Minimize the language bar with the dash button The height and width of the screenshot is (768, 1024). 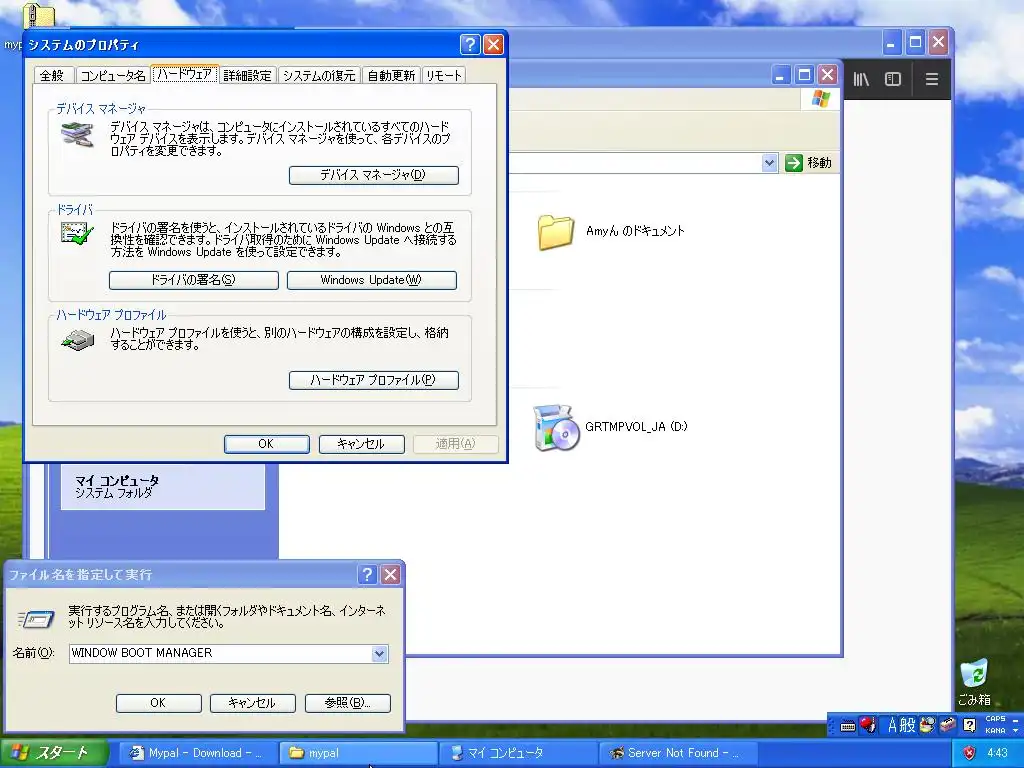click(x=1016, y=720)
